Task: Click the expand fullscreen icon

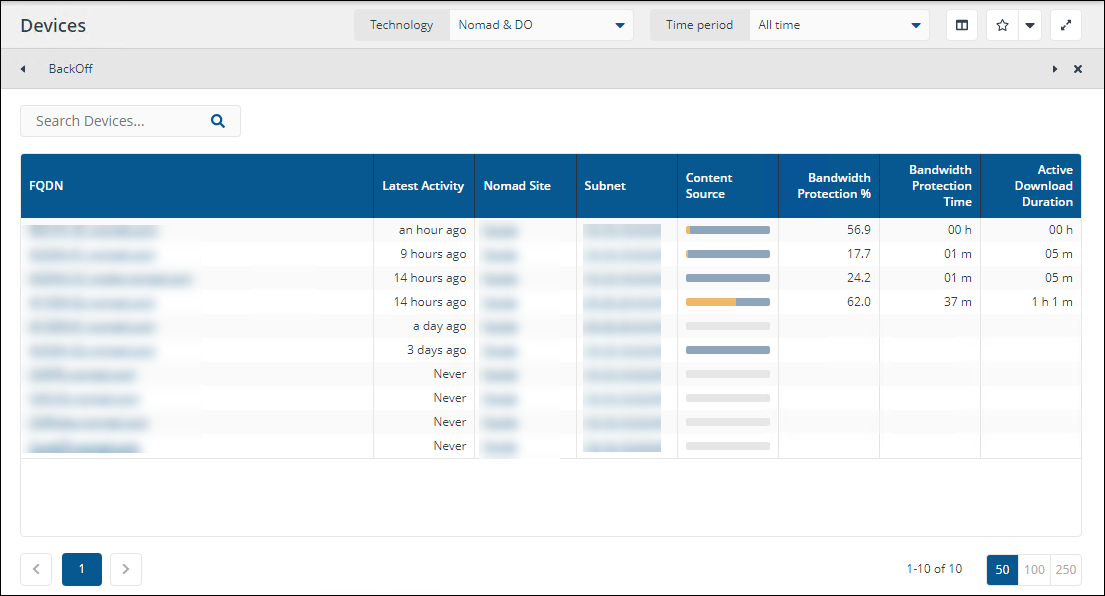Action: point(1066,25)
